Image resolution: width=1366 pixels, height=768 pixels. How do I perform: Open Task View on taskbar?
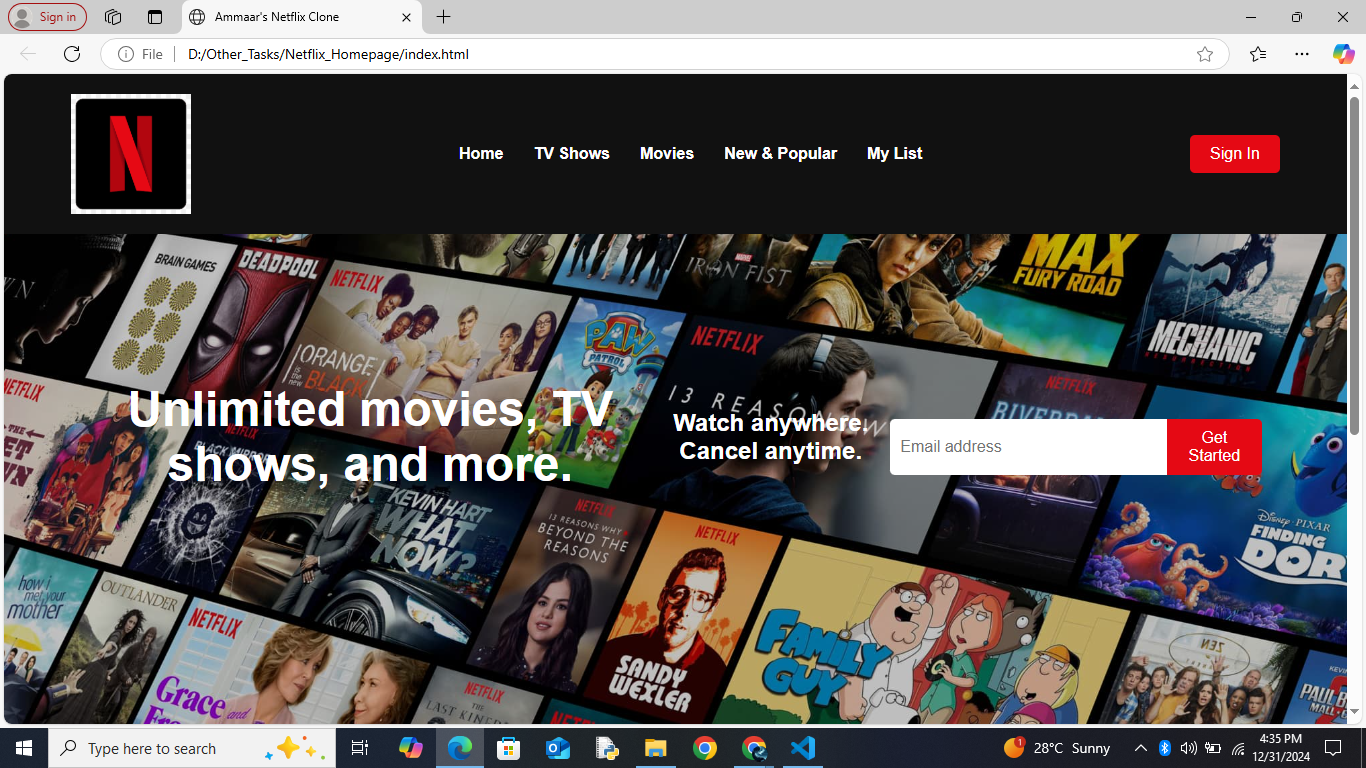coord(360,748)
